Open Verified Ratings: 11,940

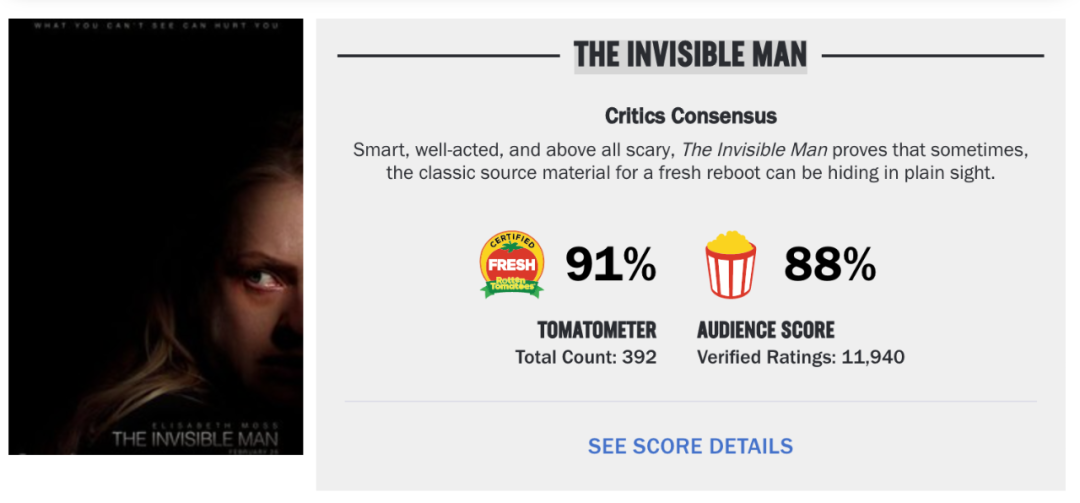click(801, 357)
